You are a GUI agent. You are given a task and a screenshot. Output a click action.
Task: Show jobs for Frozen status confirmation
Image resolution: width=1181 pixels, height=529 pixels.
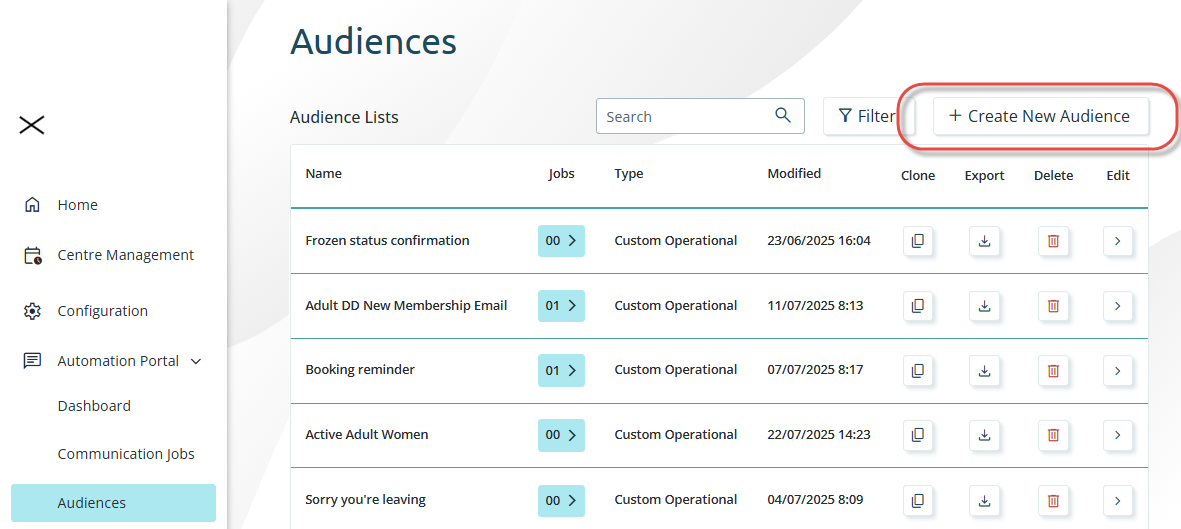coord(561,241)
